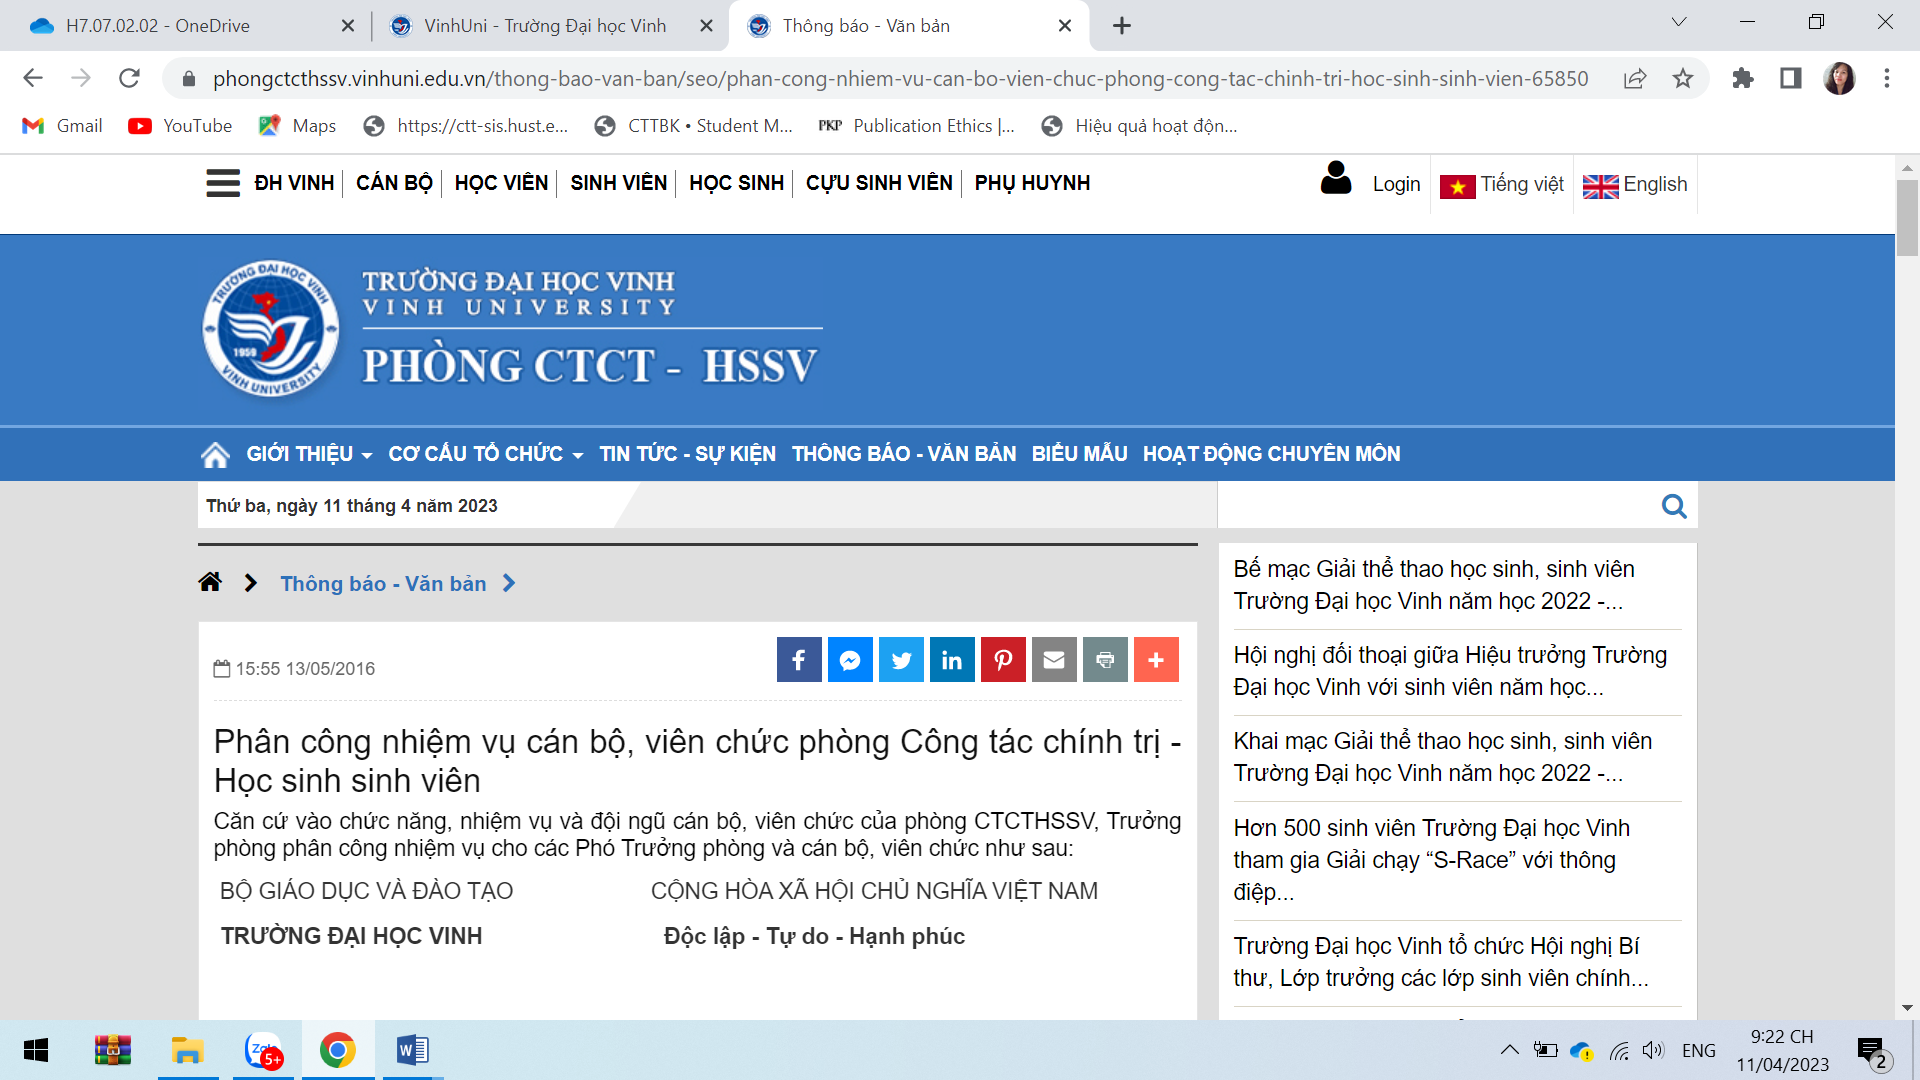Print the article using printer icon
This screenshot has height=1080, width=1920.
coord(1105,660)
